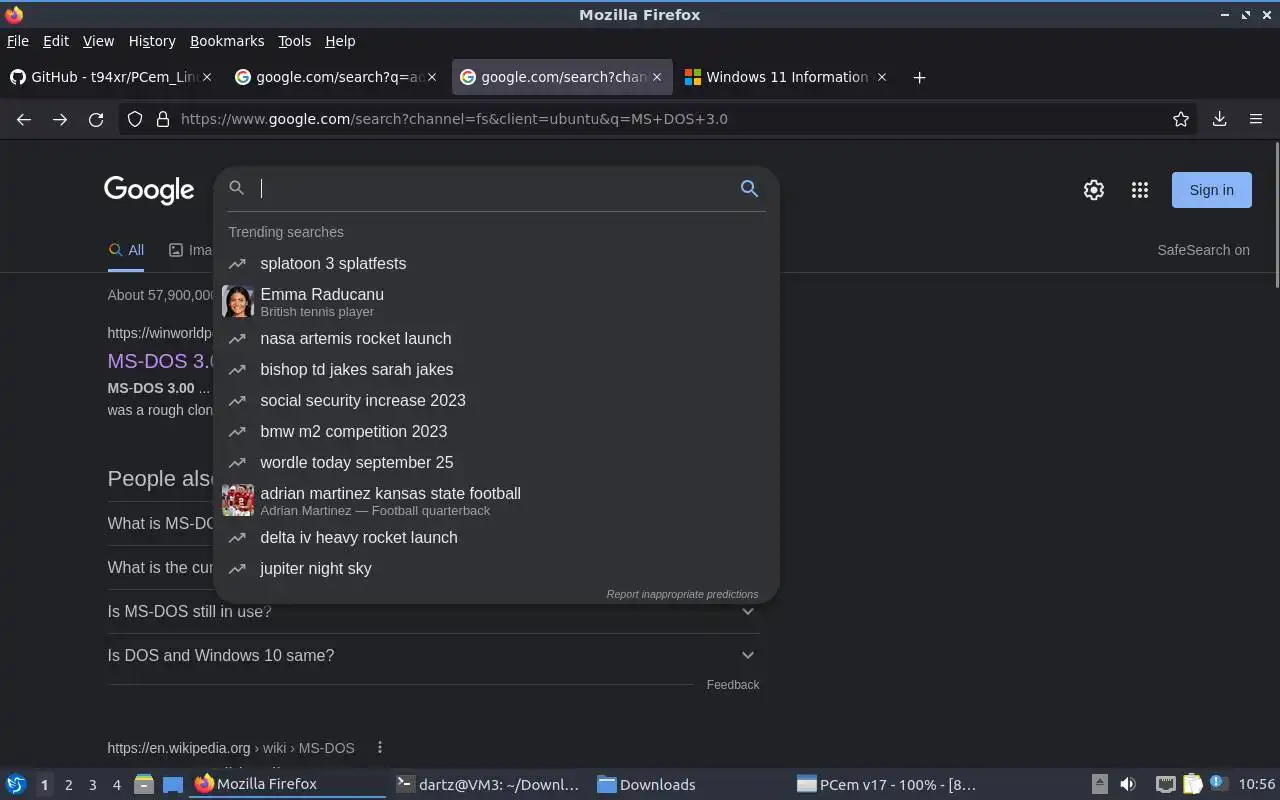Click the SafeSearch on label

[x=1203, y=250]
